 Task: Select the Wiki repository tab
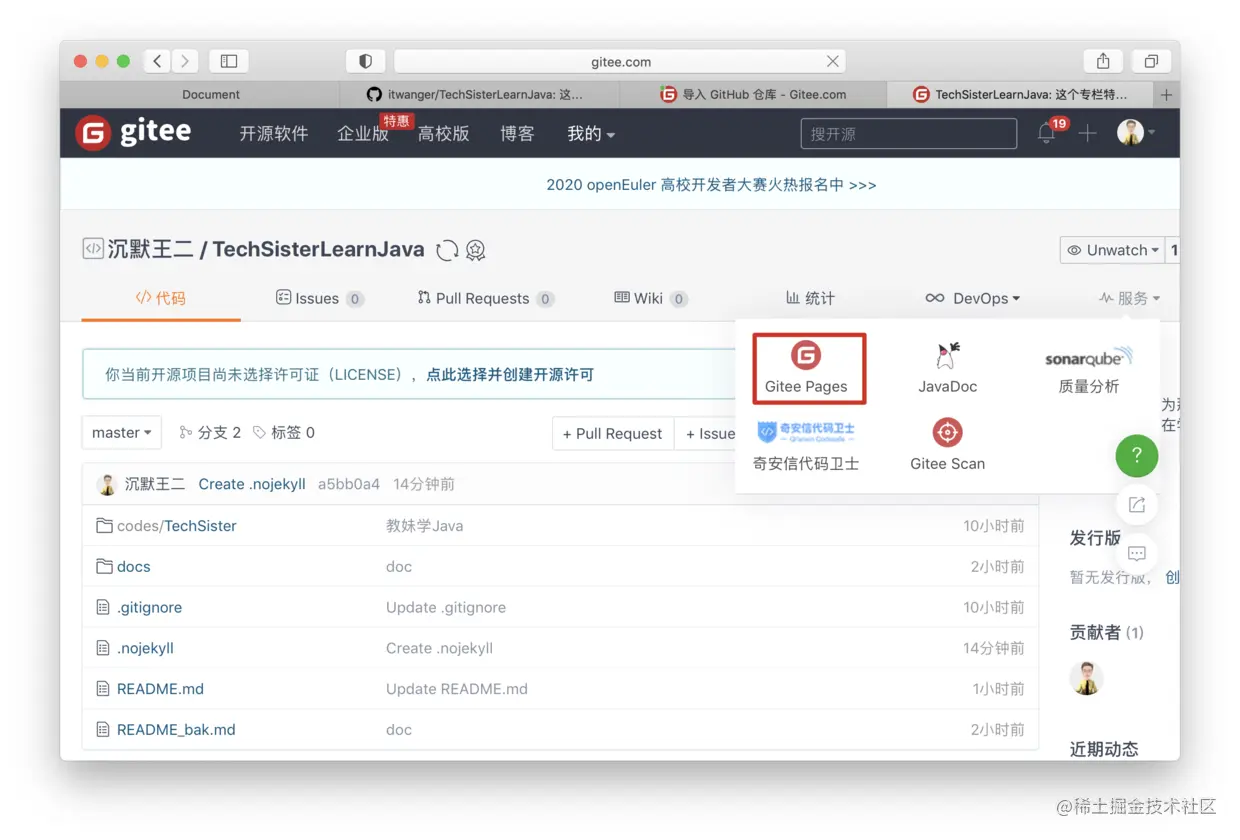pyautogui.click(x=650, y=298)
